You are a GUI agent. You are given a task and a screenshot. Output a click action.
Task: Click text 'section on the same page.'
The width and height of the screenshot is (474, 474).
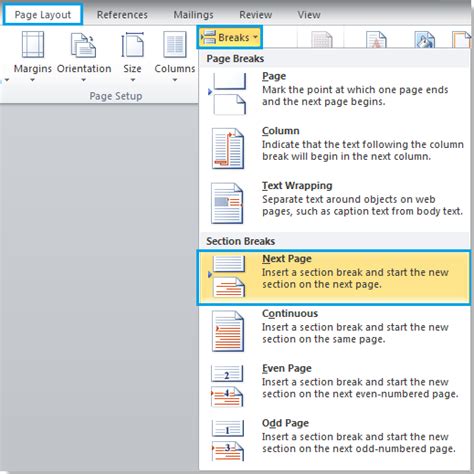(323, 339)
